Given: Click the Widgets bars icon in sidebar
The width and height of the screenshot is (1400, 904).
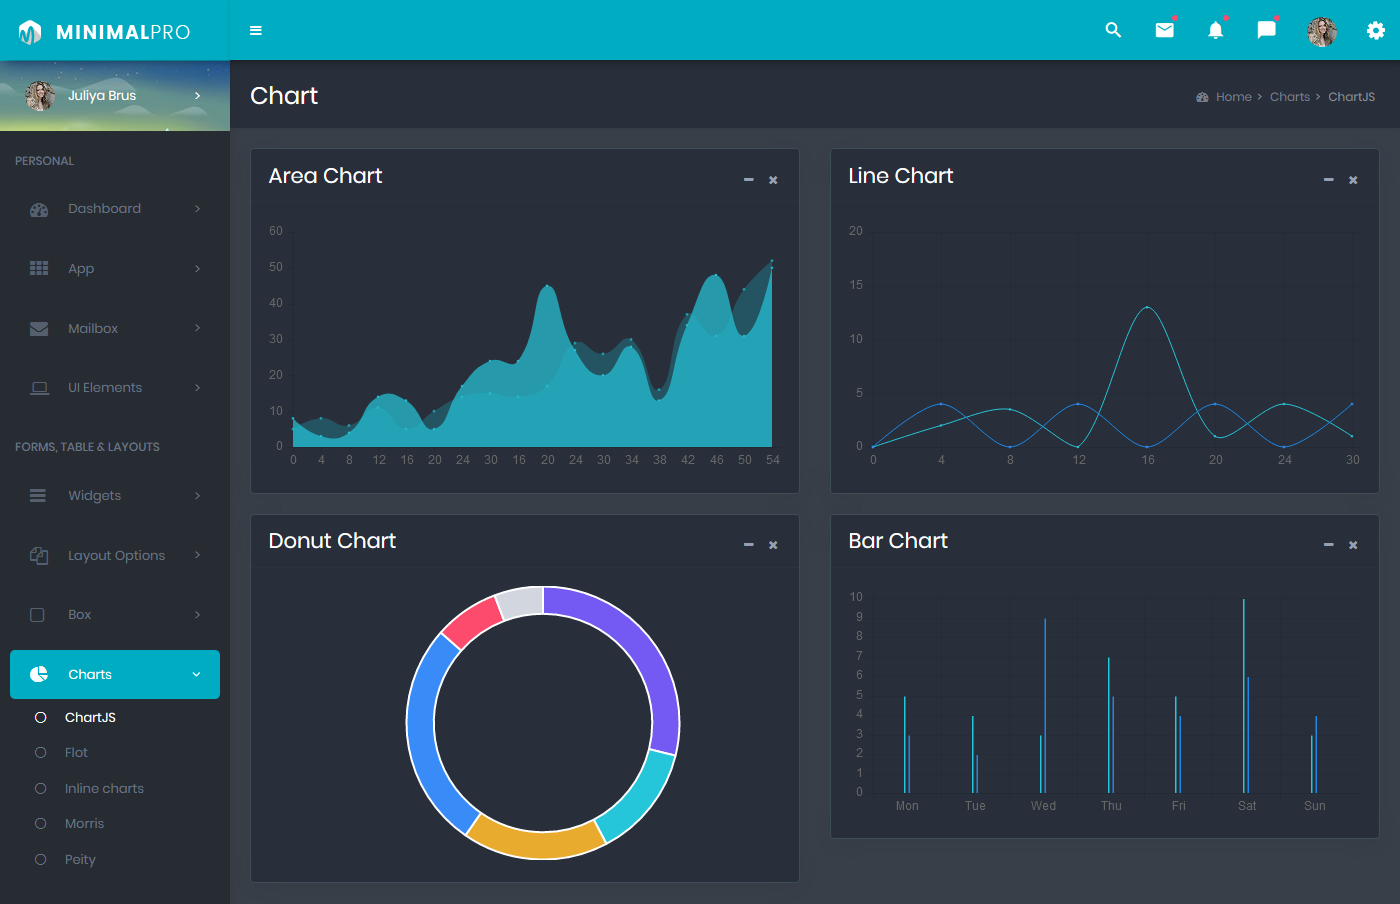Looking at the screenshot, I should (x=38, y=495).
